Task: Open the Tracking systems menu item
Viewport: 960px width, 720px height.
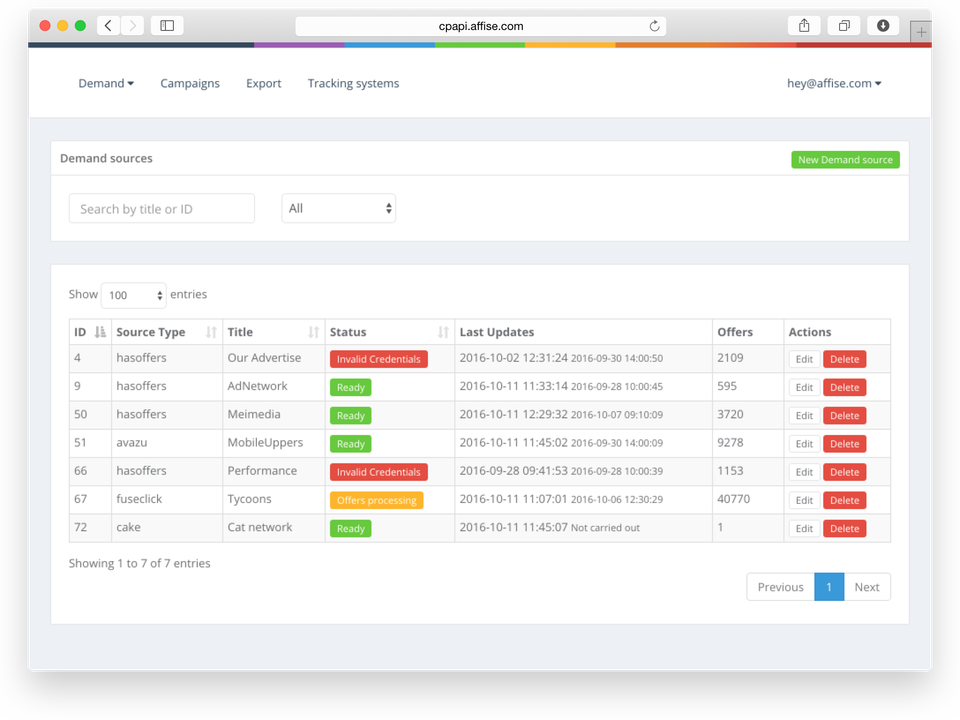Action: point(353,84)
